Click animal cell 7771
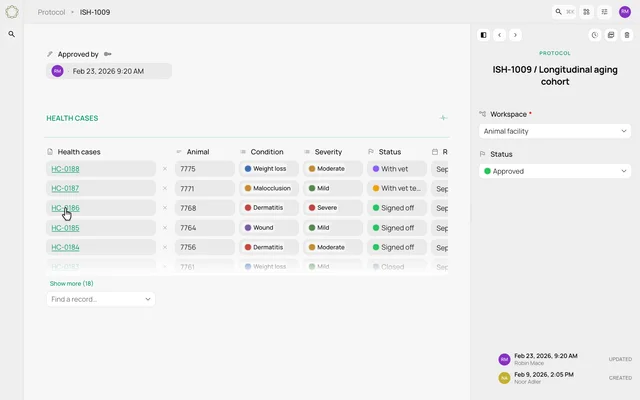Viewport: 640px width, 400px height. pos(205,188)
